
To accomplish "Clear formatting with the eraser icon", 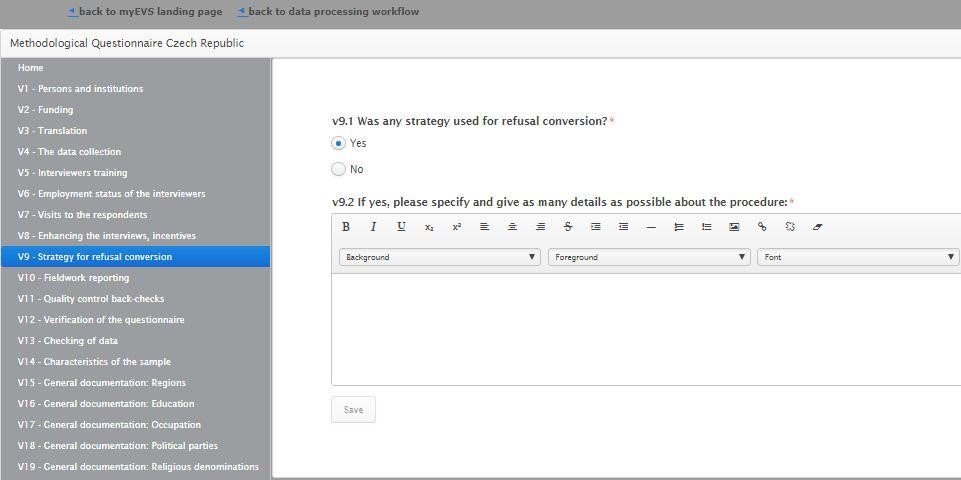I will click(818, 227).
